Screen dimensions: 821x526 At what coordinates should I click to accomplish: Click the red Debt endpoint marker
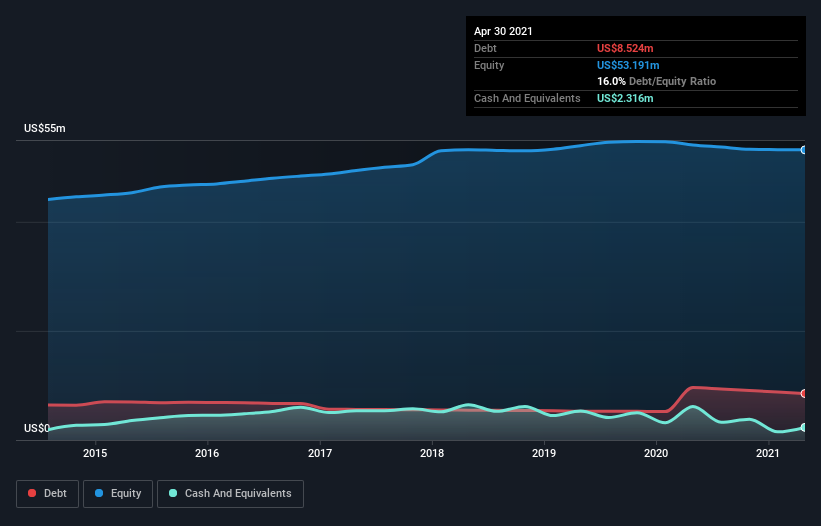(x=803, y=394)
